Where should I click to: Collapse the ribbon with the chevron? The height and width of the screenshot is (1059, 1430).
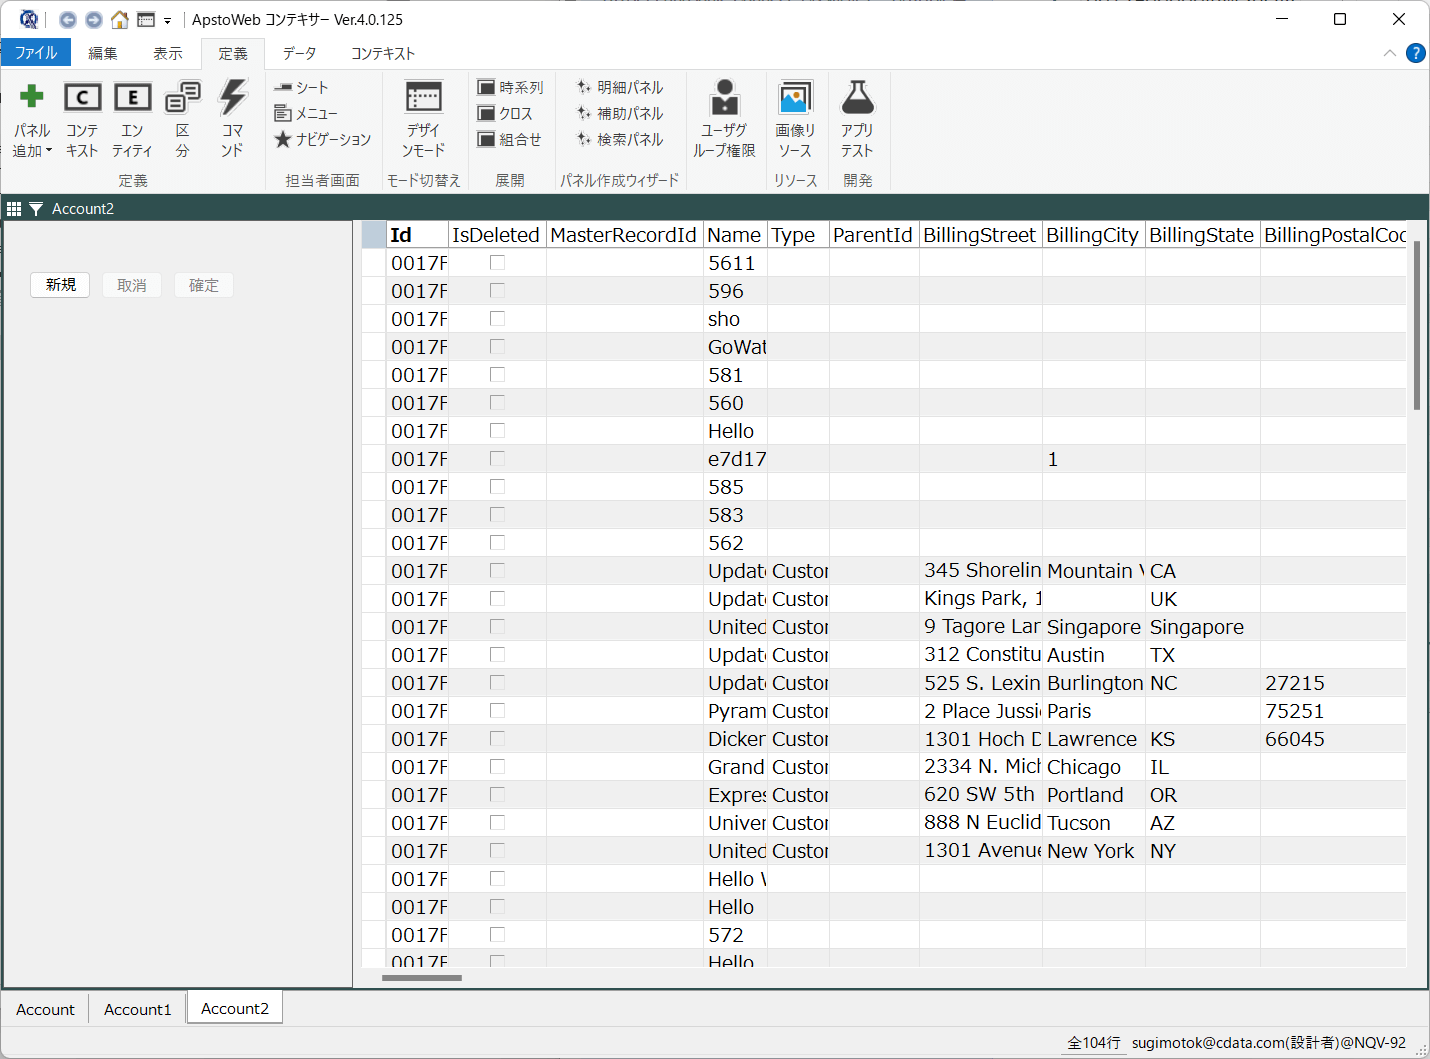(1389, 53)
